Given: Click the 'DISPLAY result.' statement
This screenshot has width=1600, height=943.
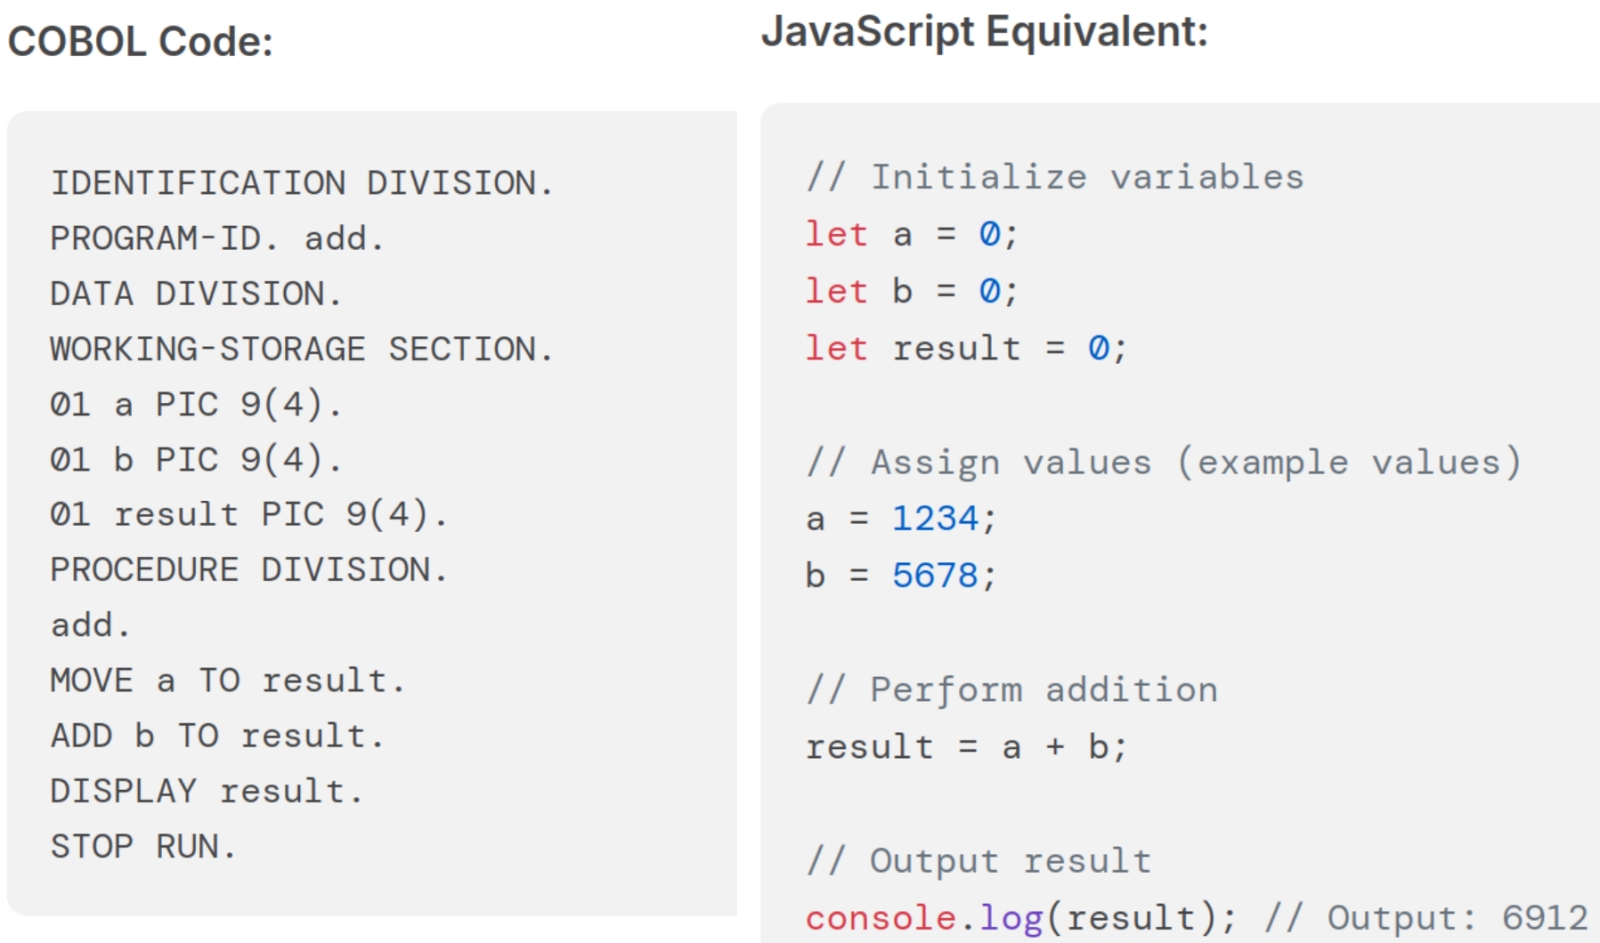Looking at the screenshot, I should (206, 791).
